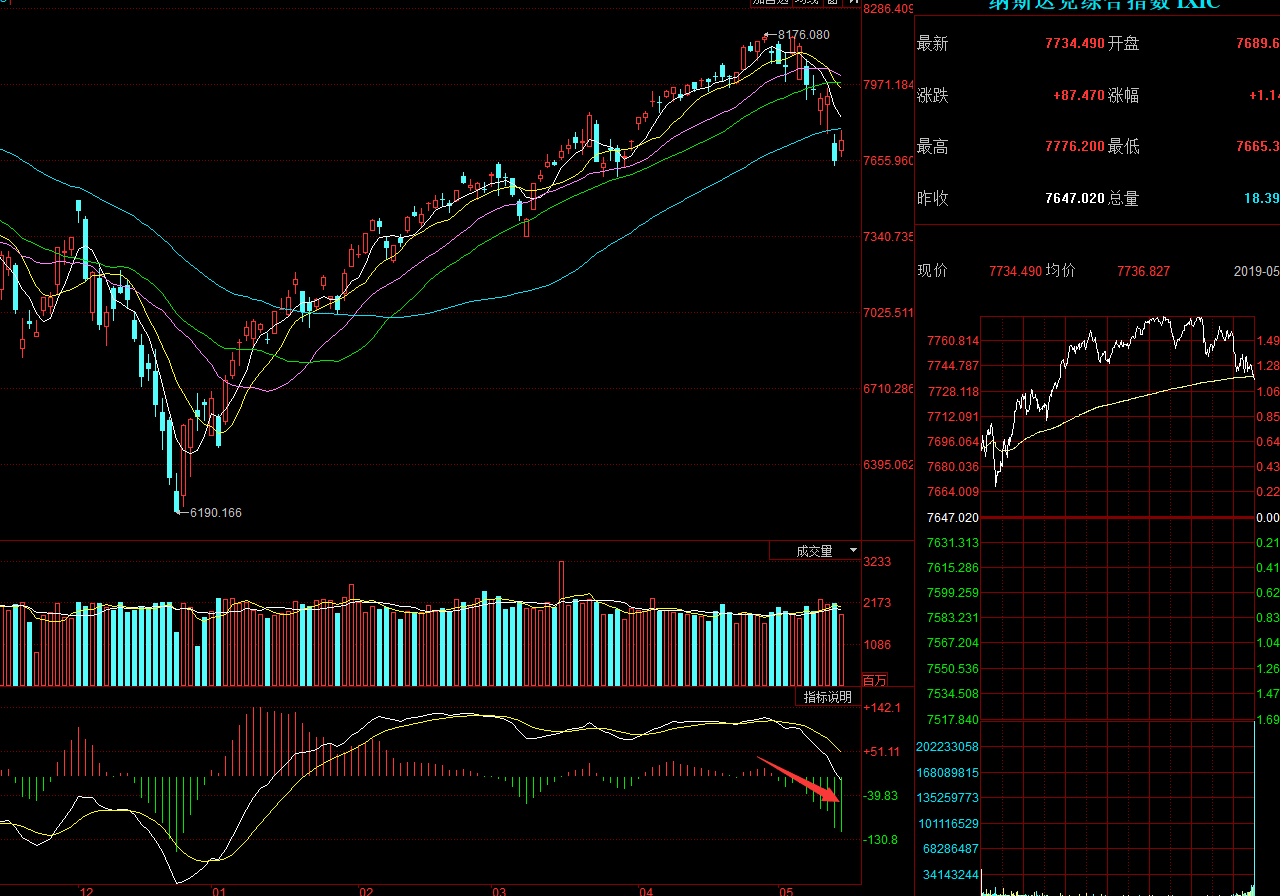
Task: Click the 01 month marker on time axis
Action: click(x=219, y=890)
